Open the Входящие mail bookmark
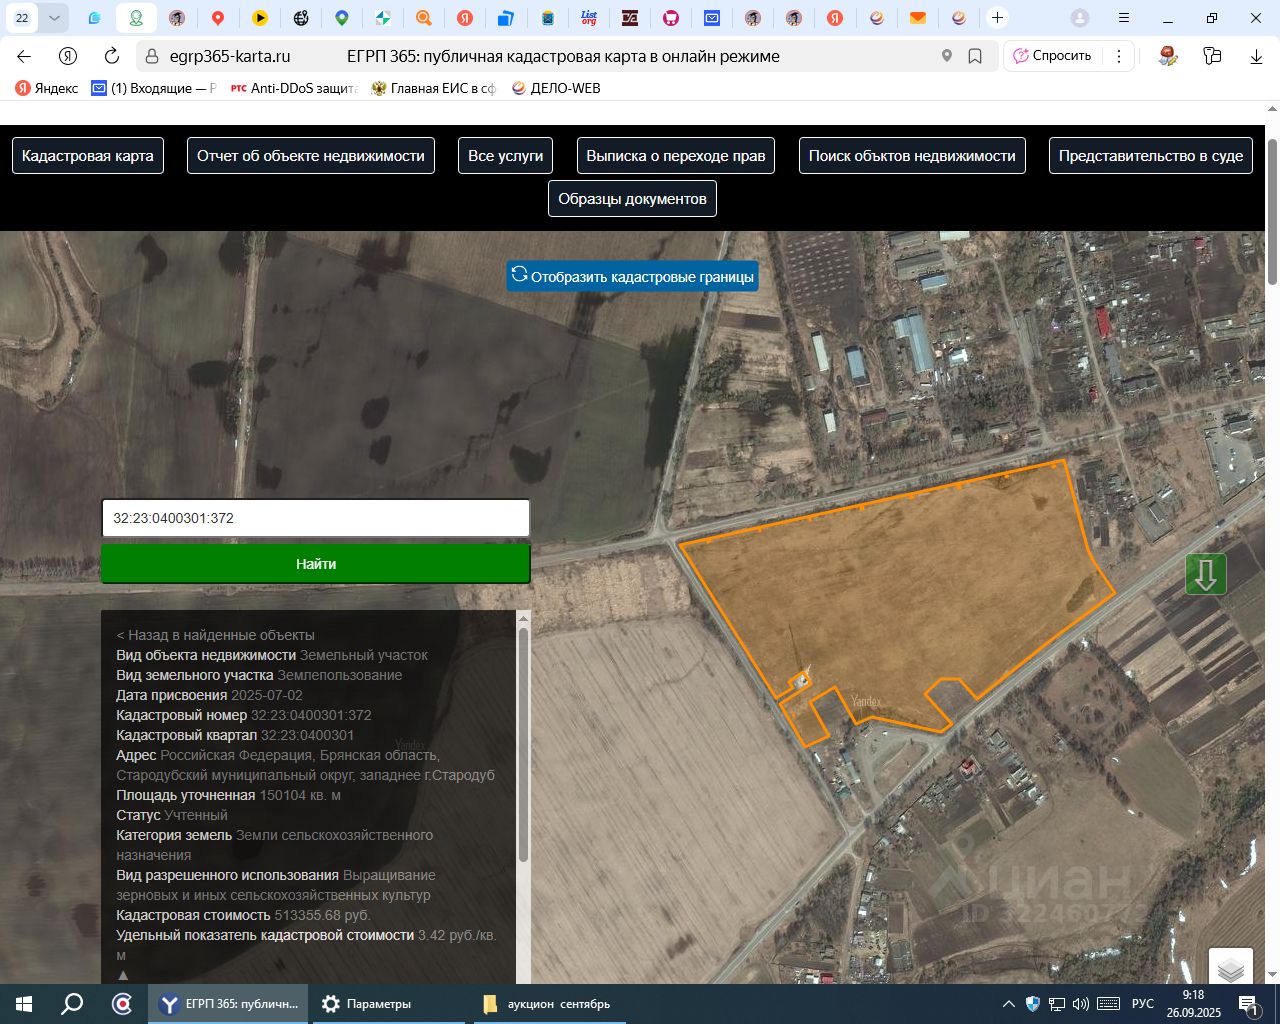Screen dimensions: 1280x1024 [x=154, y=88]
